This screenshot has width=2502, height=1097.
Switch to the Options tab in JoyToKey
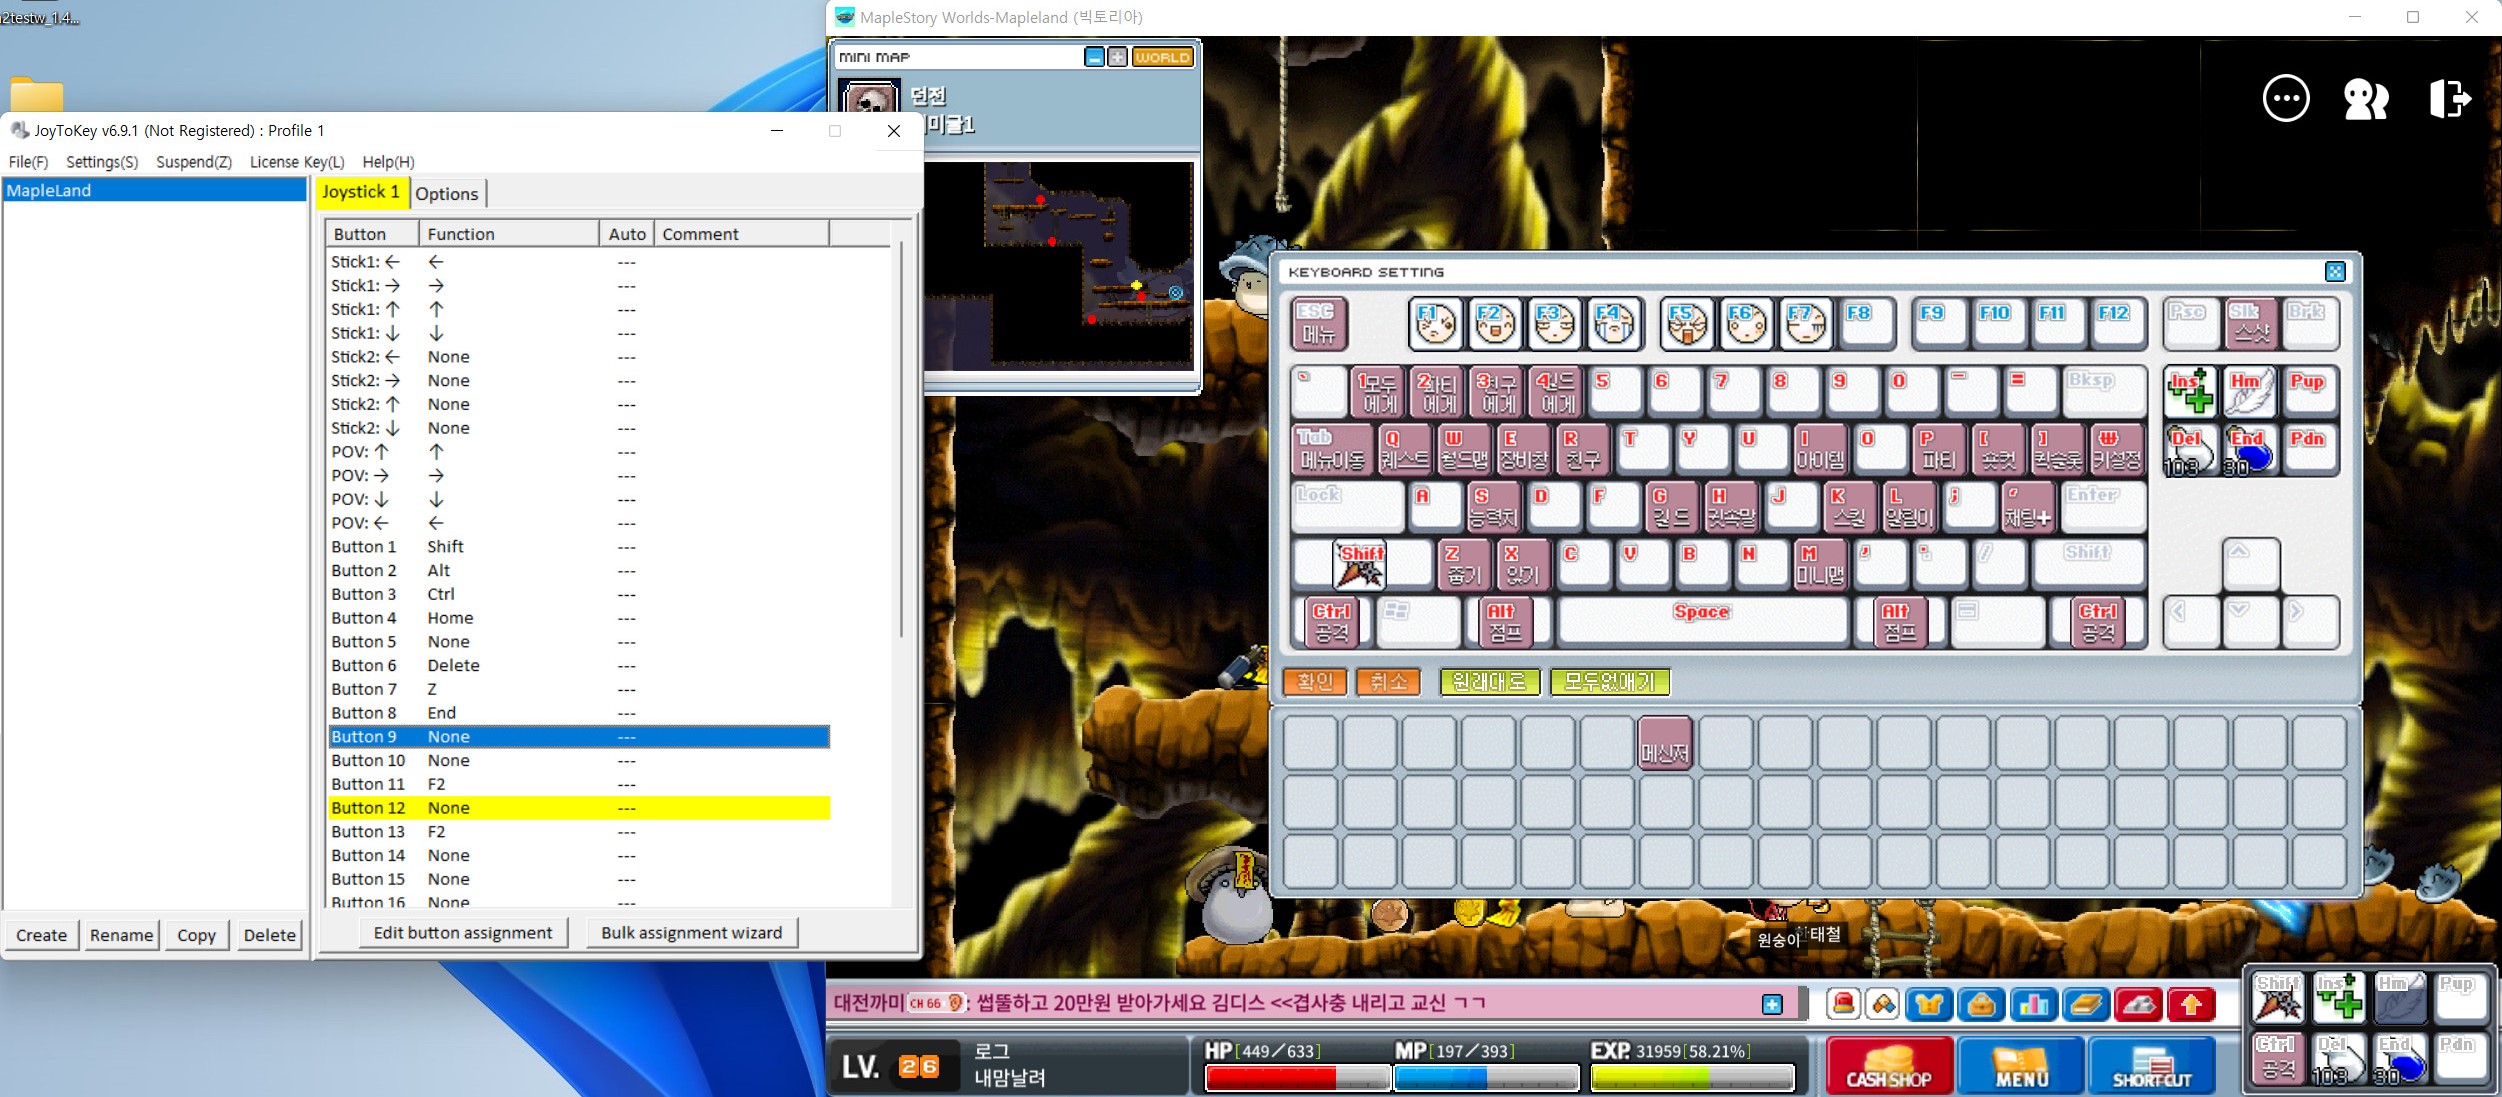coord(447,194)
